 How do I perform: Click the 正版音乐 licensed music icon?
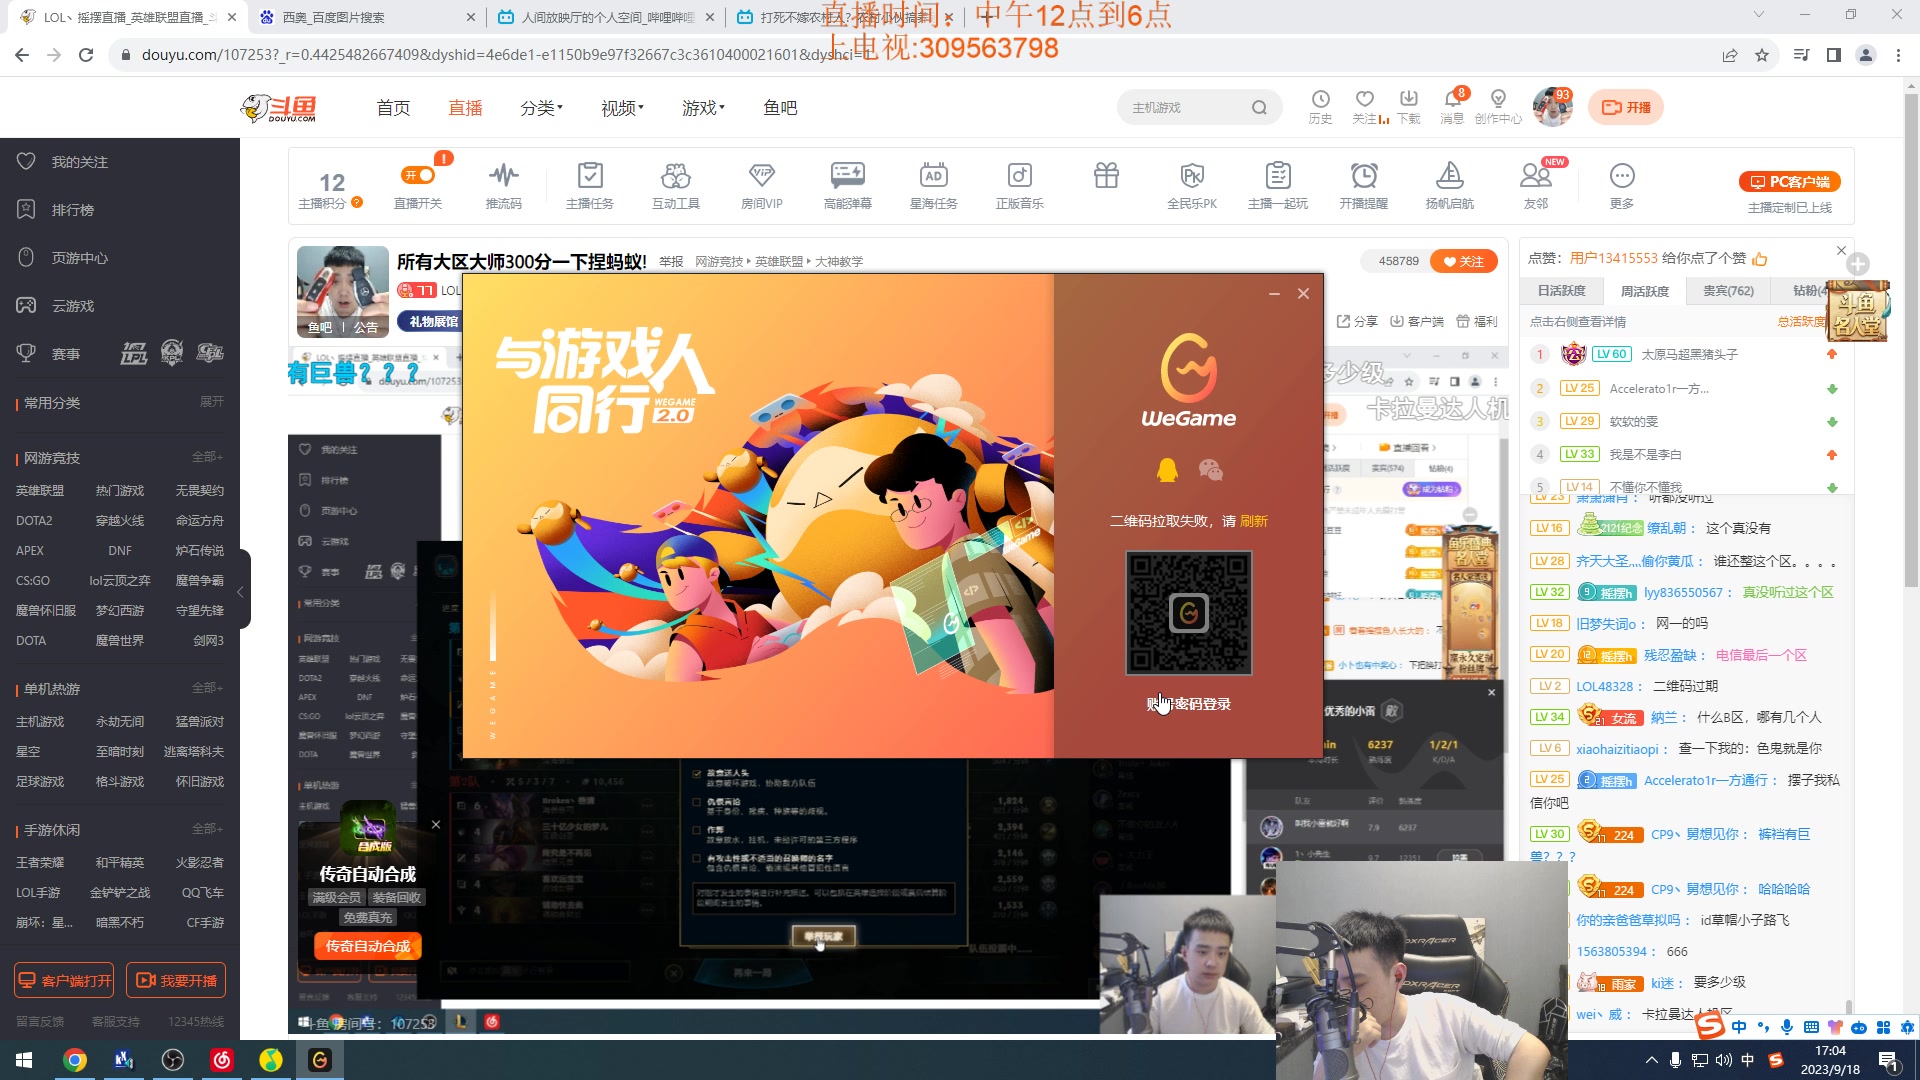pos(1019,184)
